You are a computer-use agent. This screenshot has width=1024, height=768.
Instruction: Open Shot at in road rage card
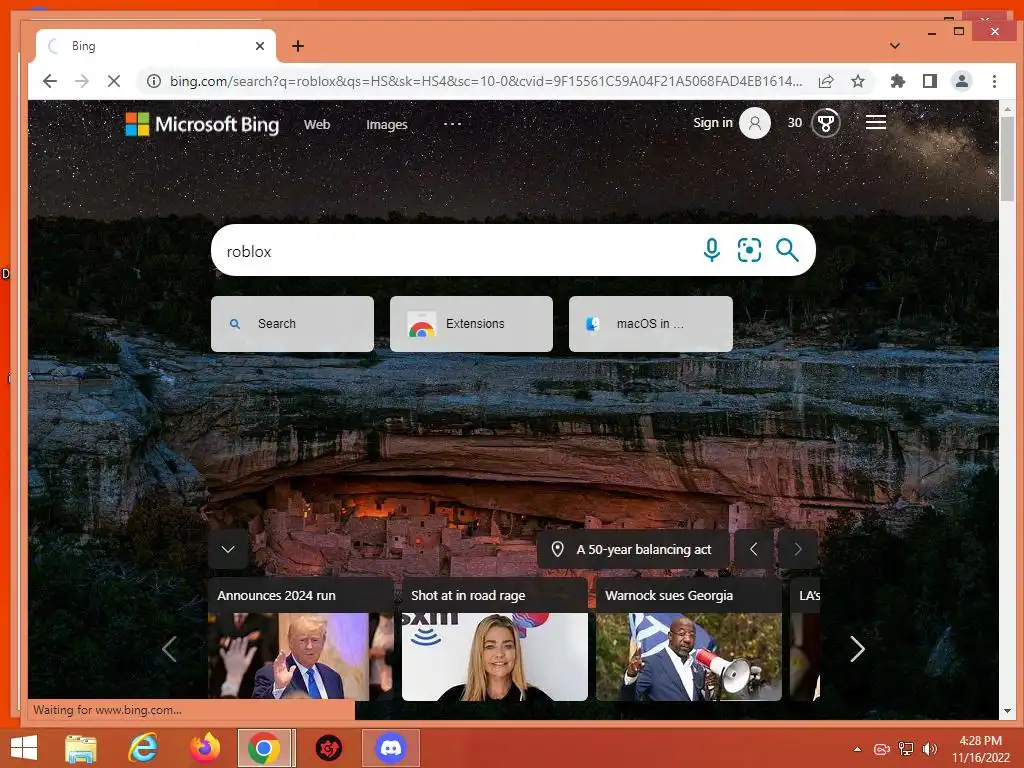(x=494, y=639)
